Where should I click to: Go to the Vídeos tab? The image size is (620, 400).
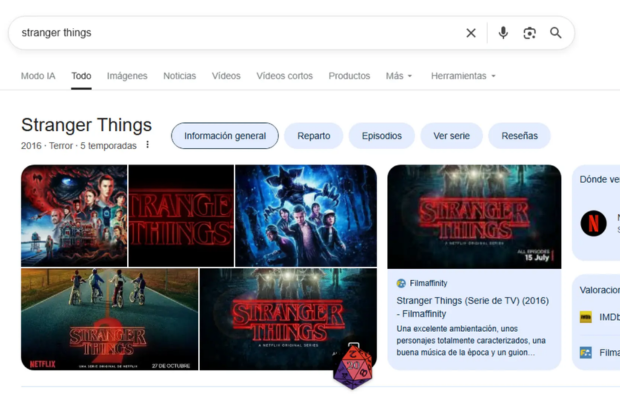(226, 76)
